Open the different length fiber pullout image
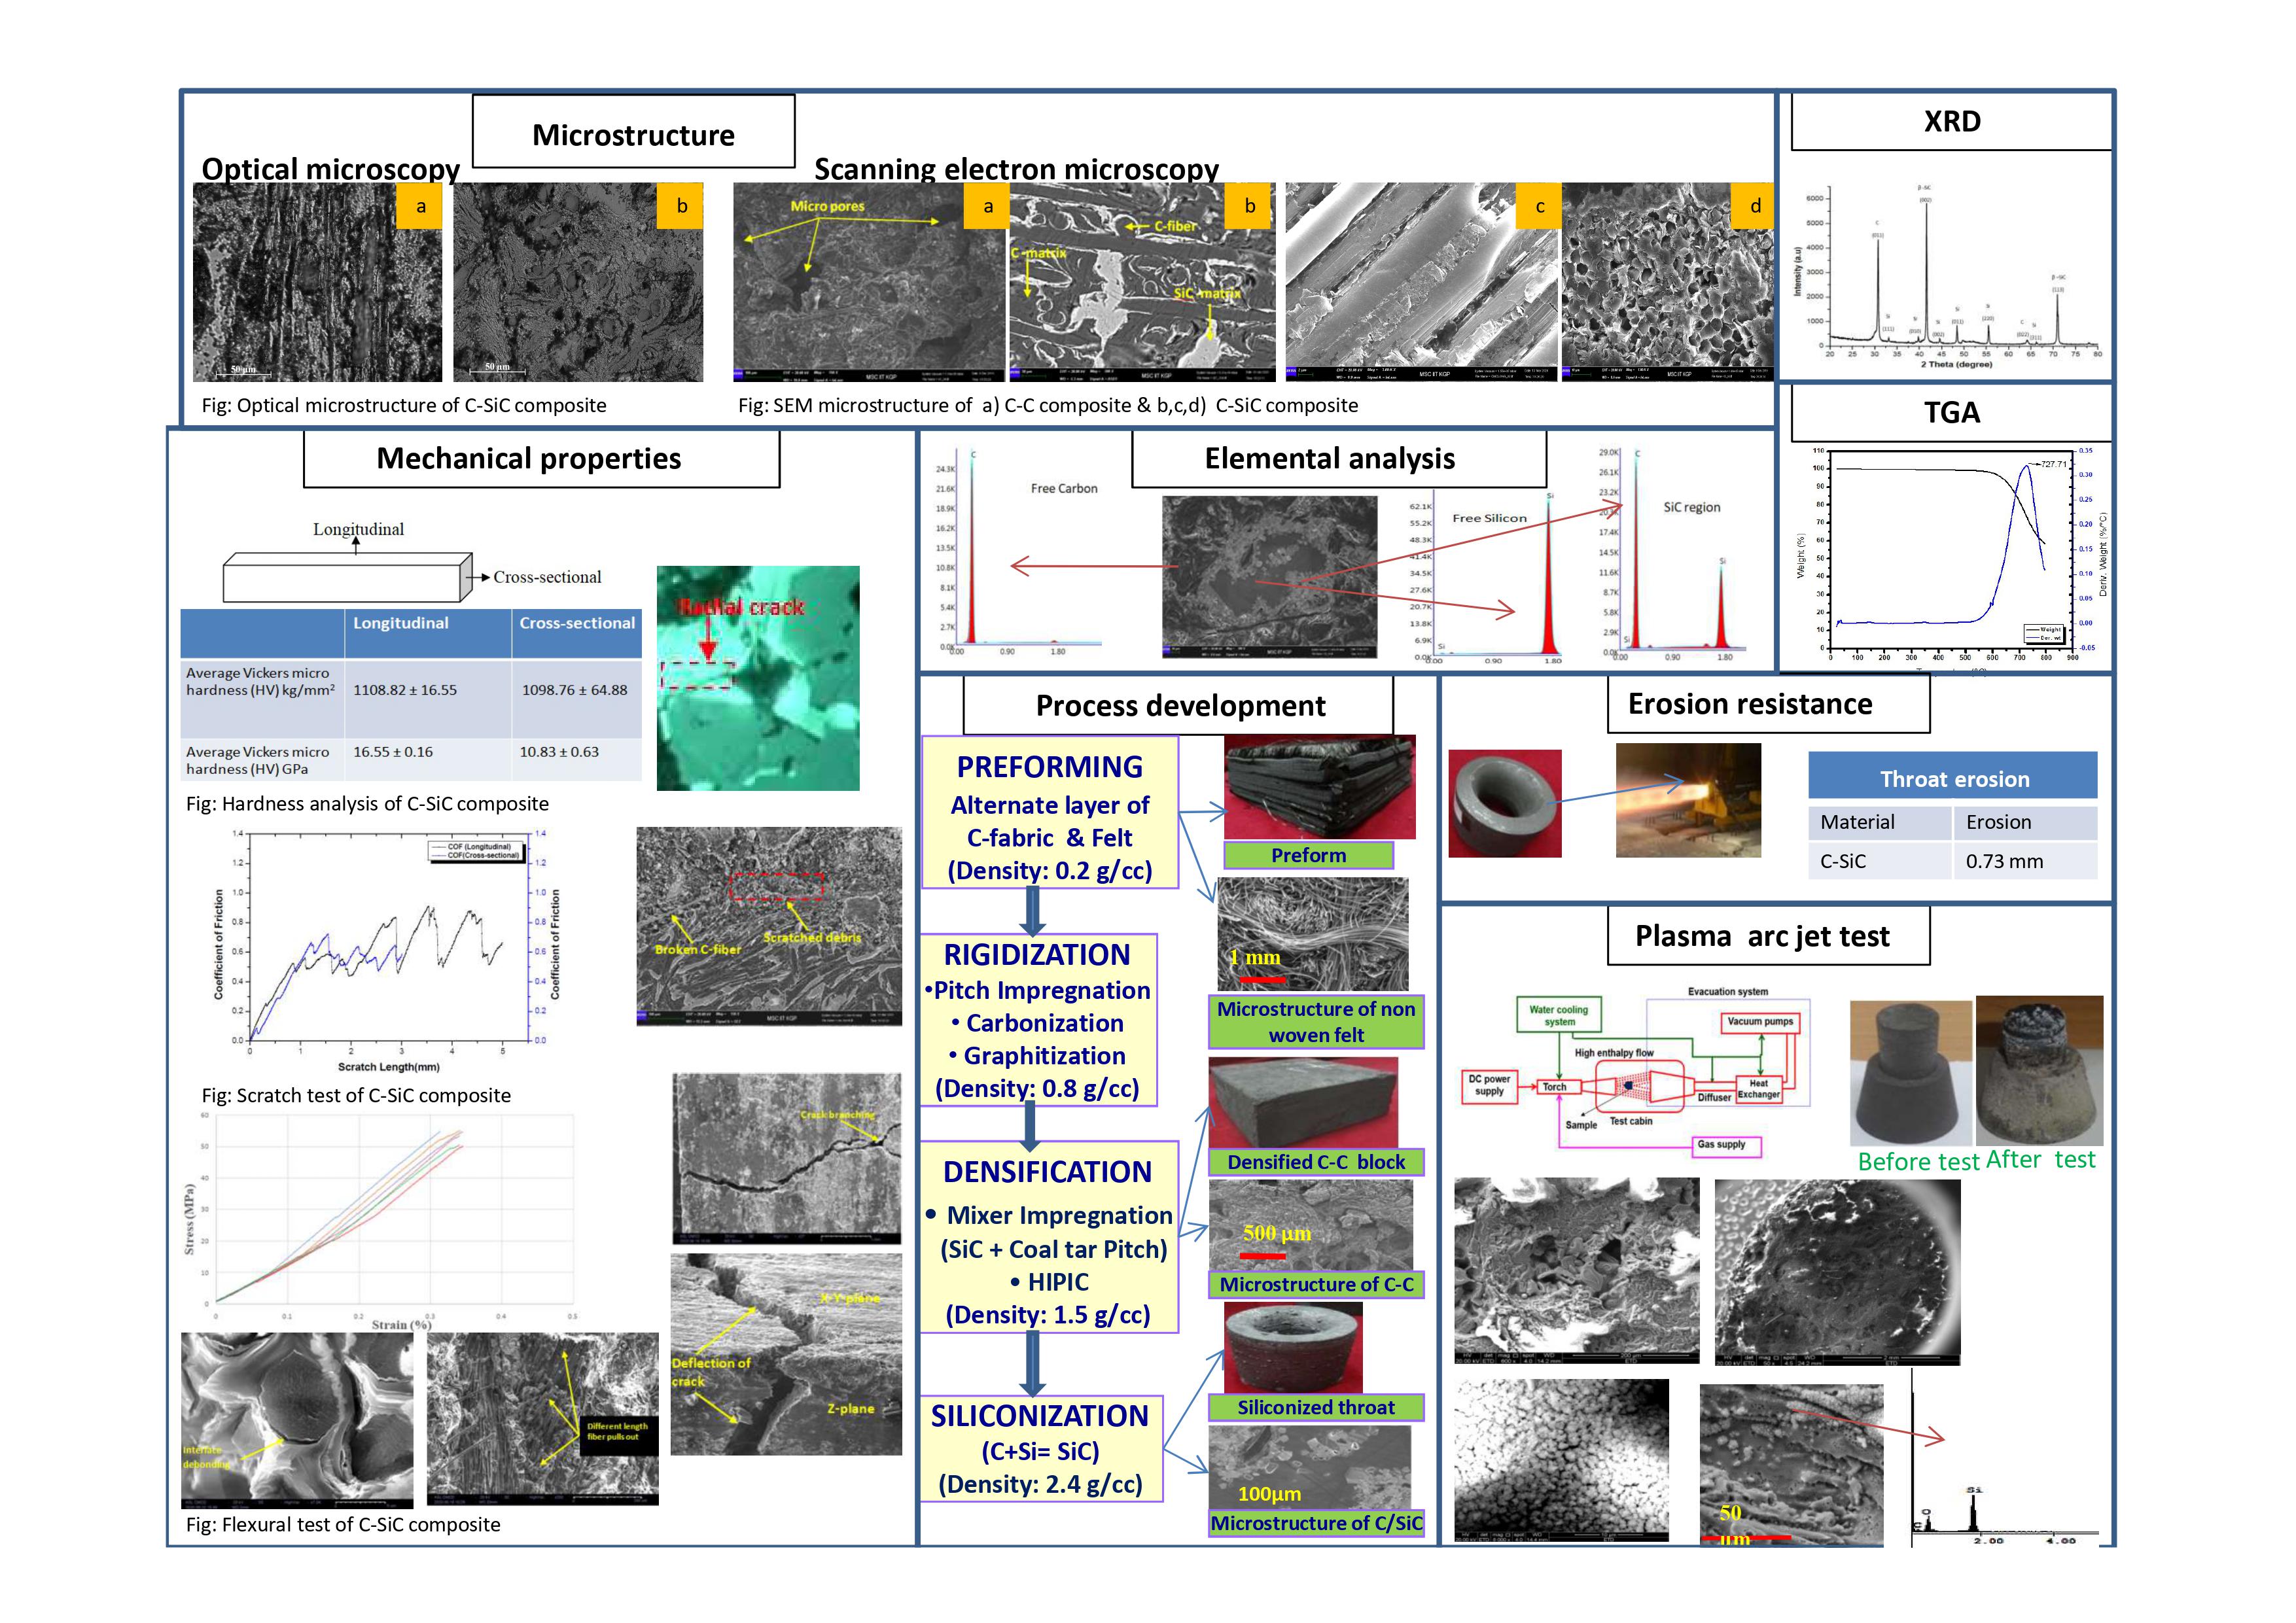Image resolution: width=2296 pixels, height=1623 pixels. pyautogui.click(x=543, y=1418)
